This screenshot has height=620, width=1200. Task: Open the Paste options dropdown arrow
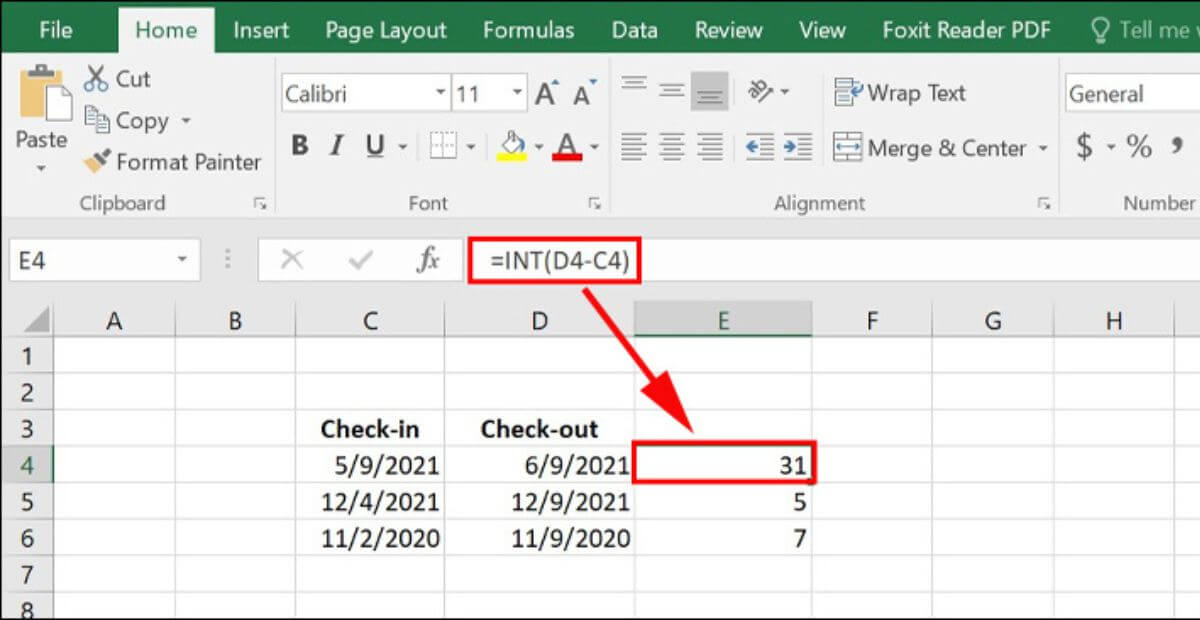tap(41, 167)
